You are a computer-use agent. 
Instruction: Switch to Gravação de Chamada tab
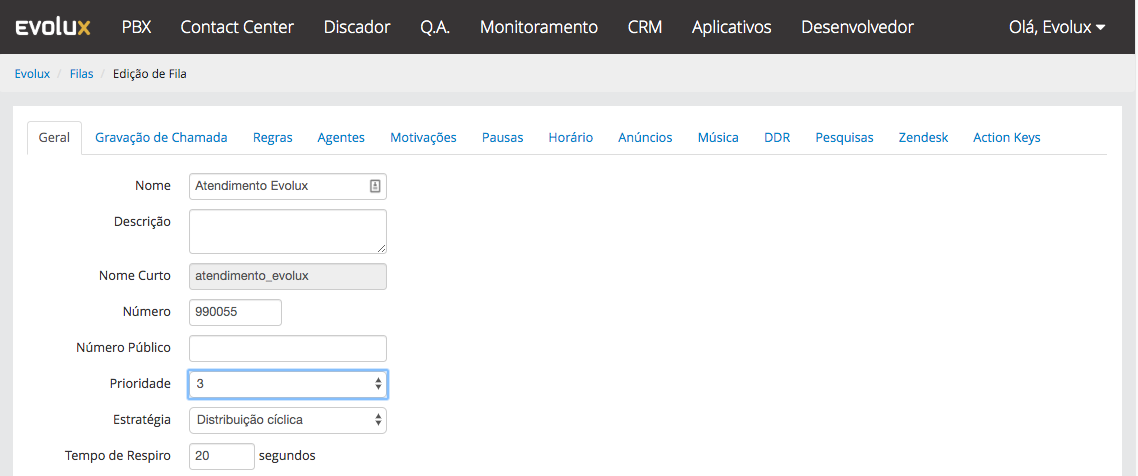click(161, 137)
